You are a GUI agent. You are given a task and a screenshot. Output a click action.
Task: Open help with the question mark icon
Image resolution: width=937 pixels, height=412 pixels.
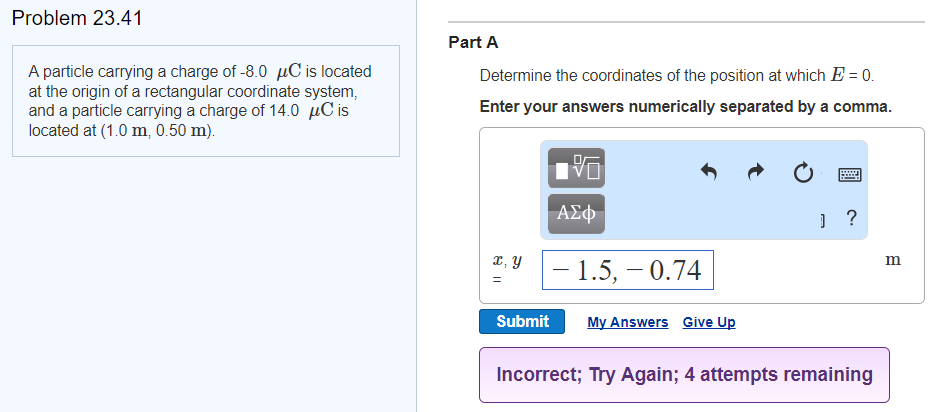tap(852, 218)
